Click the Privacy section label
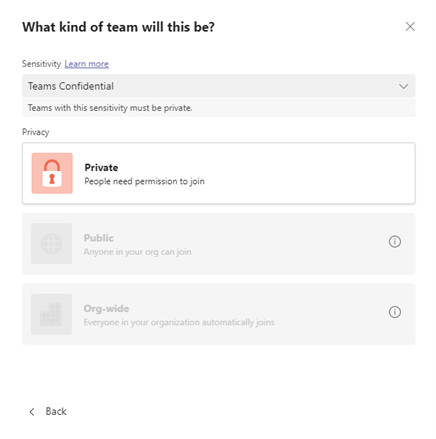Screen dimensions: 436x439 (x=36, y=132)
